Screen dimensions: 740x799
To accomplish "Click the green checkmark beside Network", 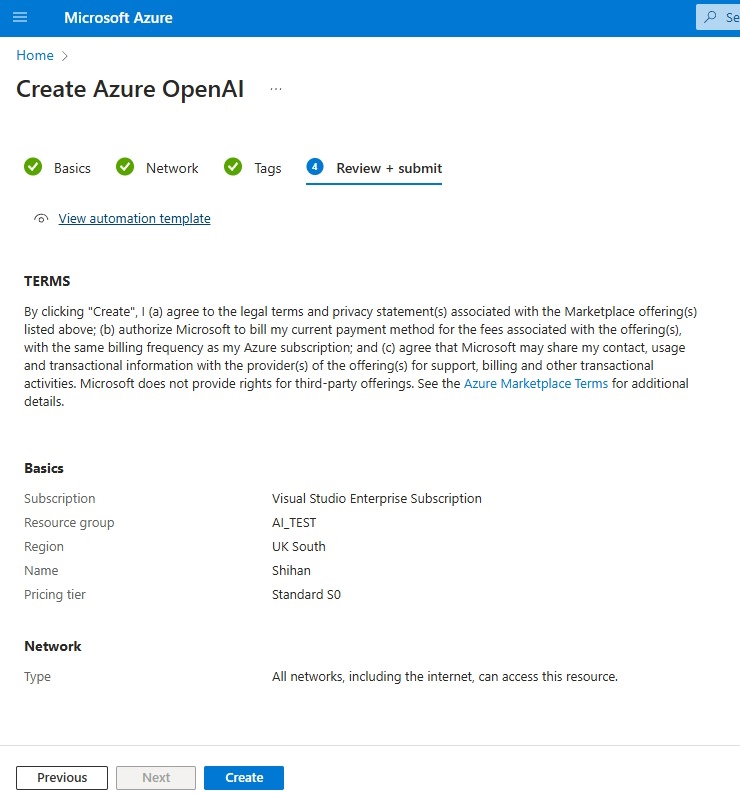I will pos(125,167).
